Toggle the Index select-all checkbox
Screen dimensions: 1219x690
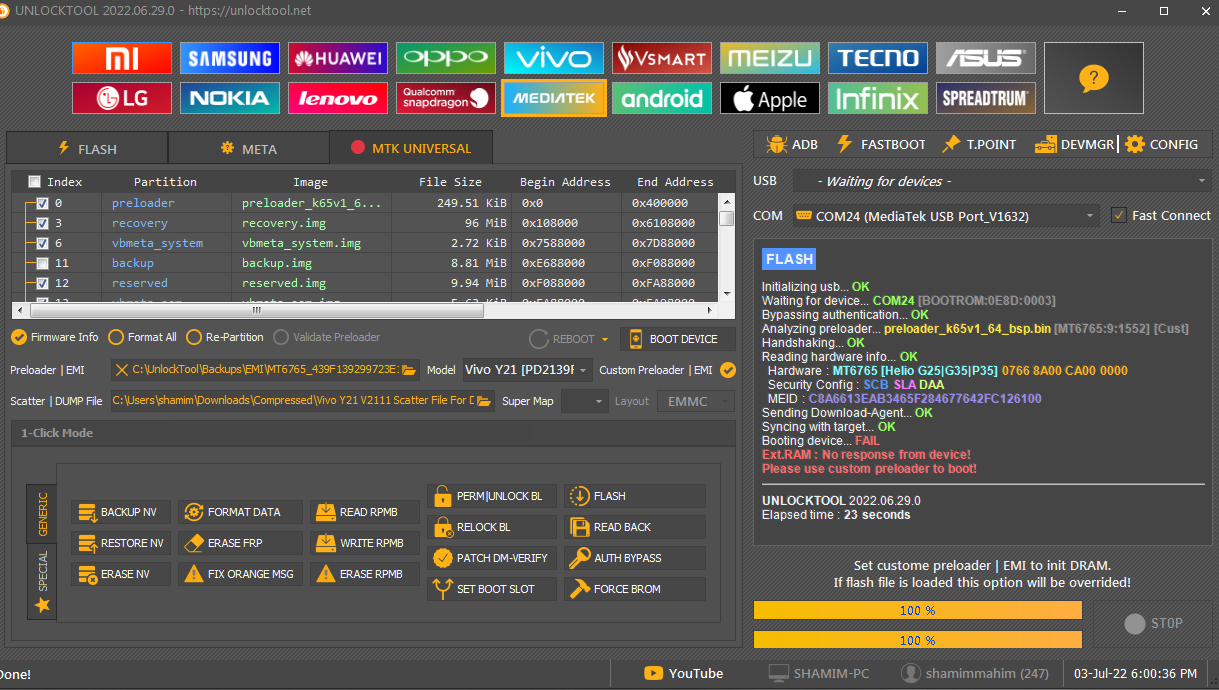tap(35, 182)
